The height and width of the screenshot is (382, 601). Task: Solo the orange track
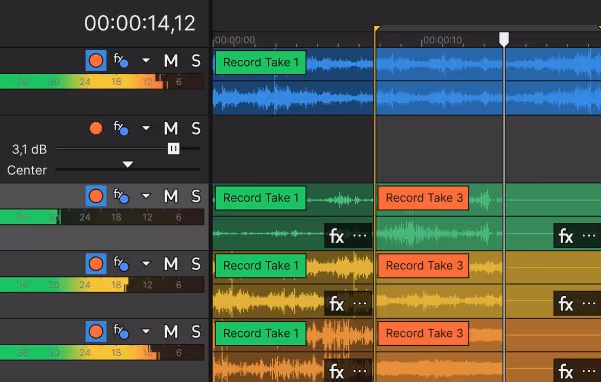click(196, 331)
